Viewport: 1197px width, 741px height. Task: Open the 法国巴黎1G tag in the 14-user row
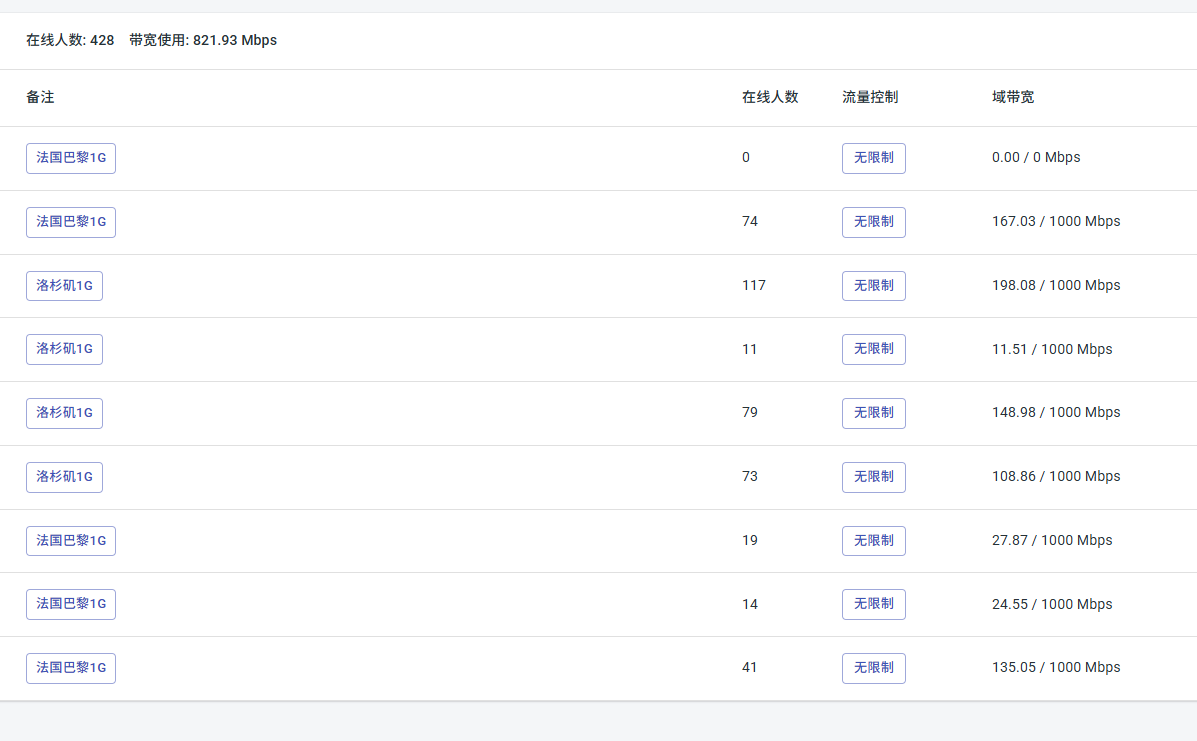71,604
